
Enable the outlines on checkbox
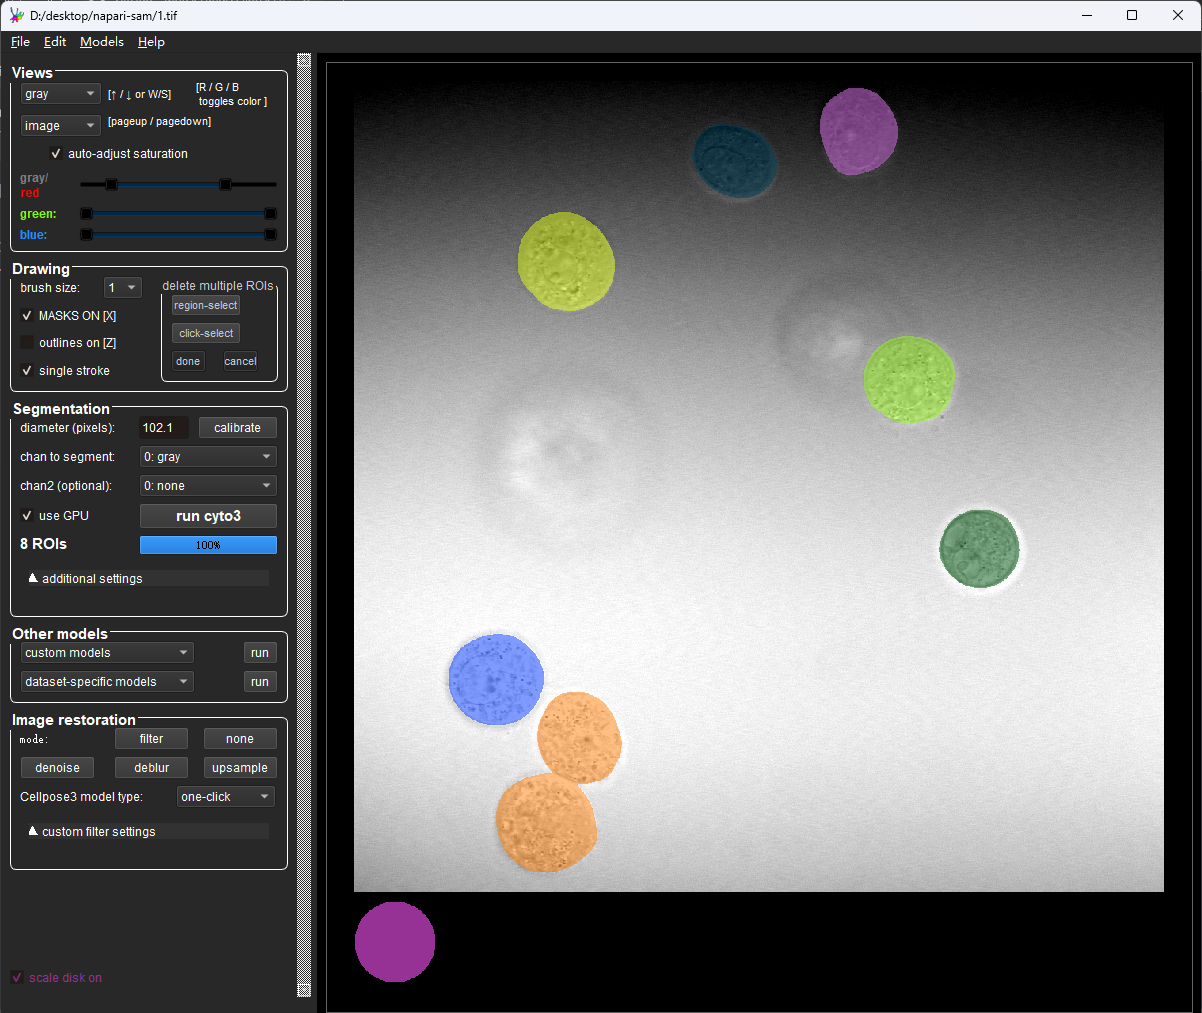pos(28,343)
